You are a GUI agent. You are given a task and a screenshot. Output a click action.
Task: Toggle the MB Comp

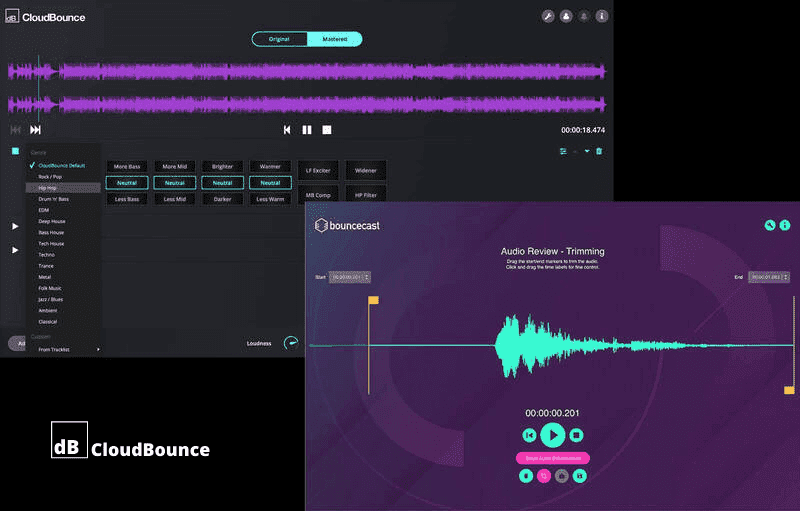click(318, 195)
